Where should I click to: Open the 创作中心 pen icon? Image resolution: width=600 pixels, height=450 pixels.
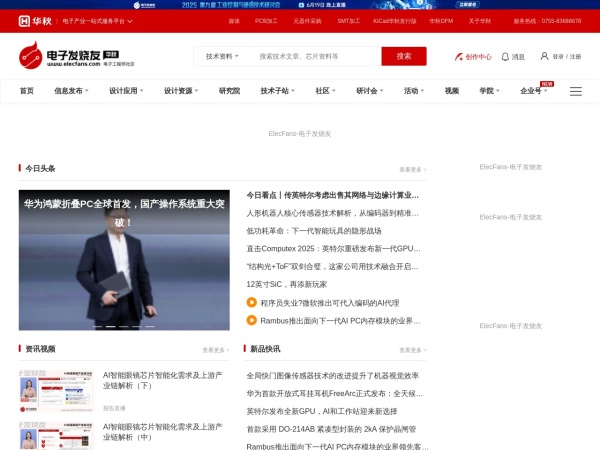point(458,57)
